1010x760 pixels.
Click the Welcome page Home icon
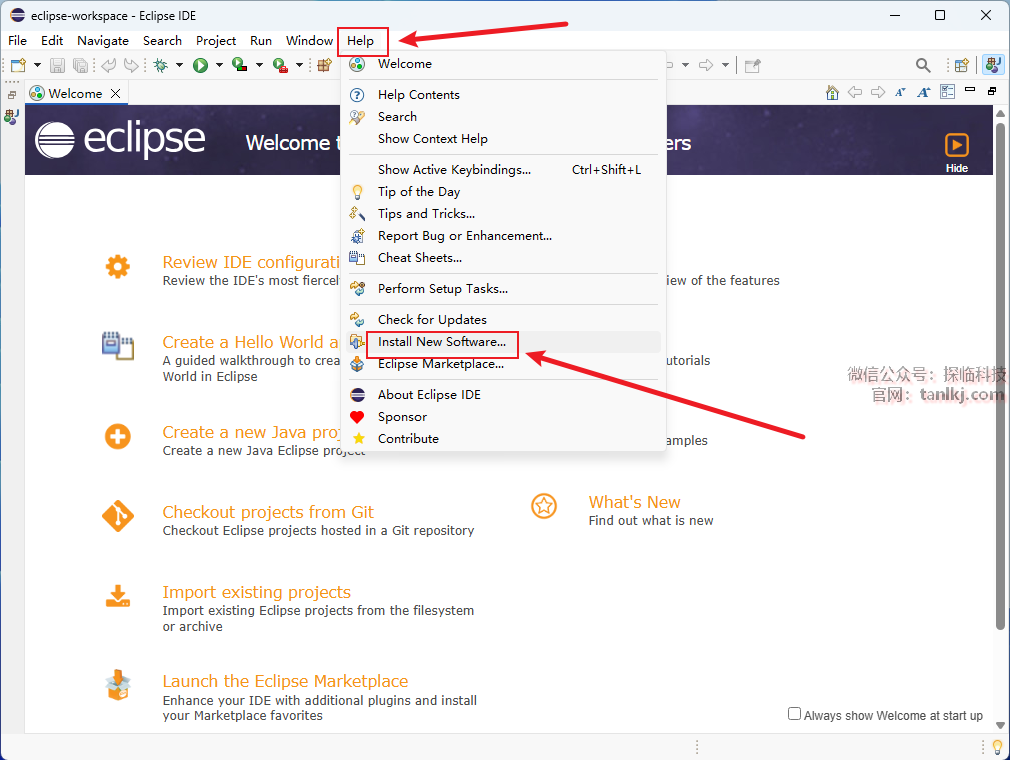coord(832,92)
